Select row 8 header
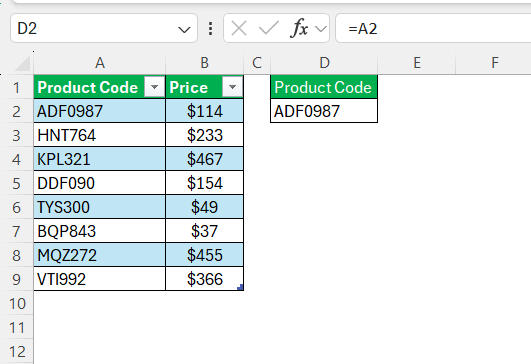531x364 pixels. click(x=17, y=256)
